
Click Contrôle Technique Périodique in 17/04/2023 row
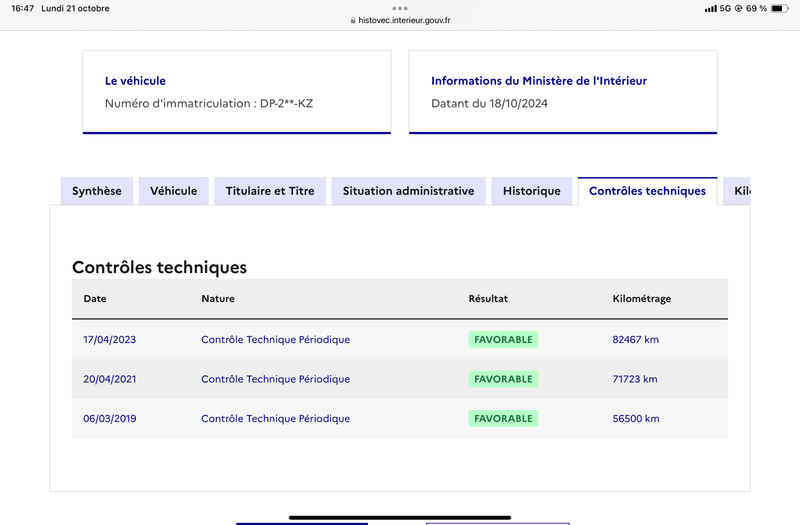[276, 339]
